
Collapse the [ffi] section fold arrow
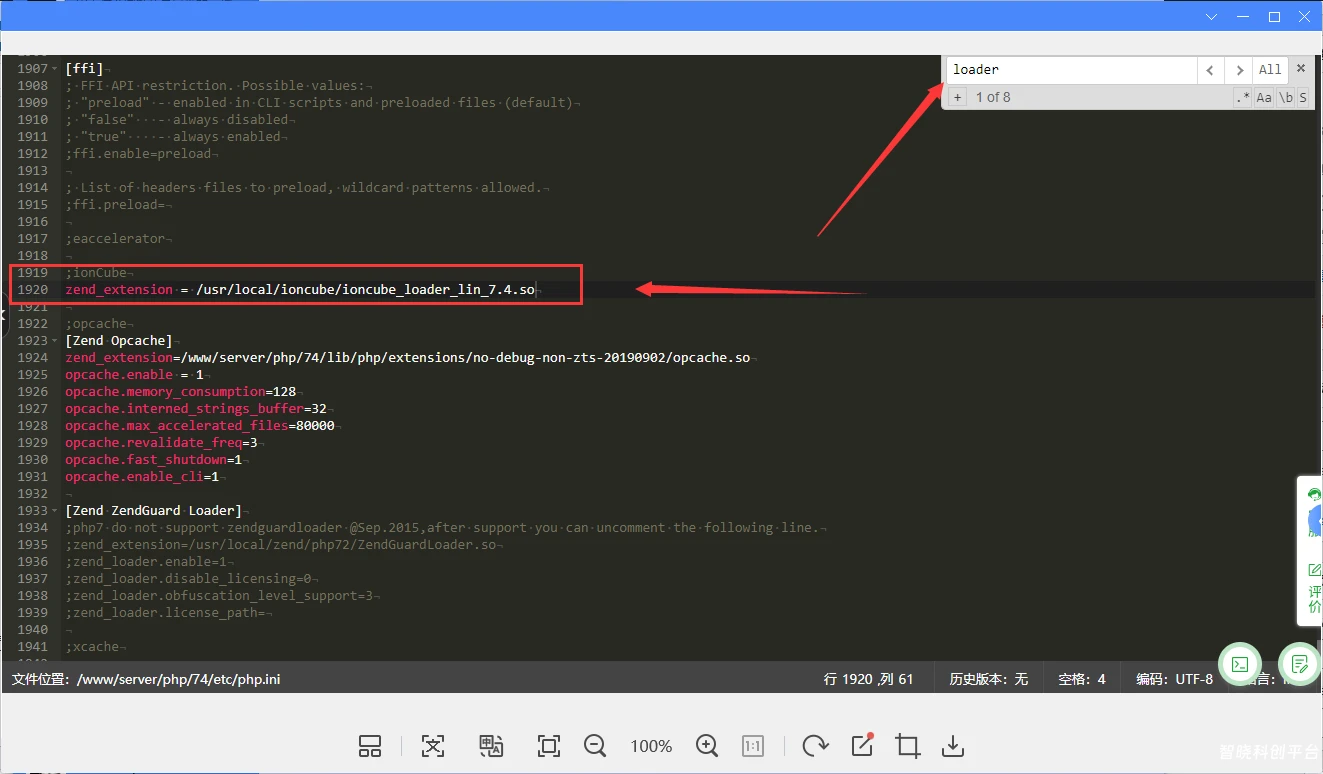coord(56,69)
